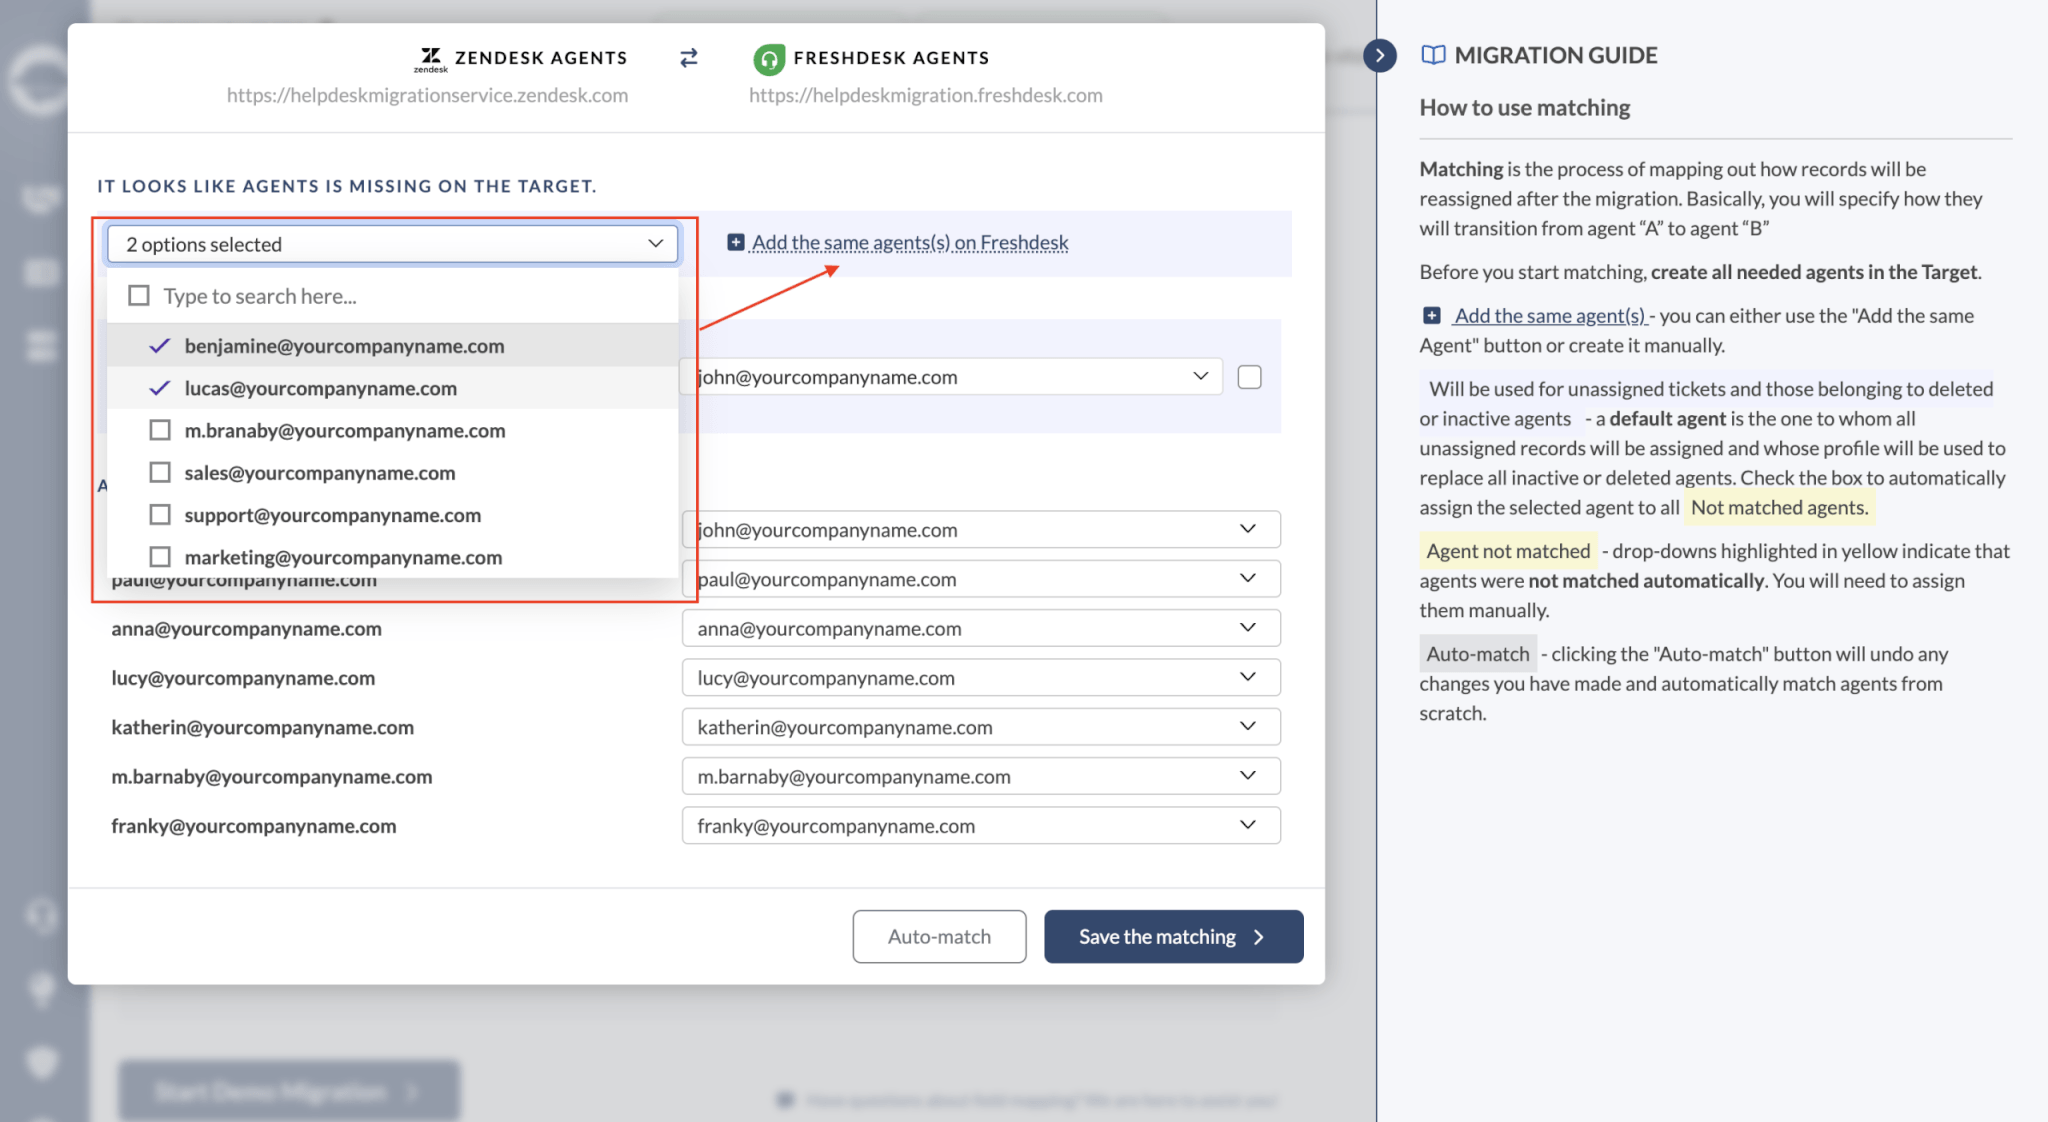Screen dimensions: 2048x1122
Task: Tick the default agent checkbox beside john dropdown
Action: 1249,377
